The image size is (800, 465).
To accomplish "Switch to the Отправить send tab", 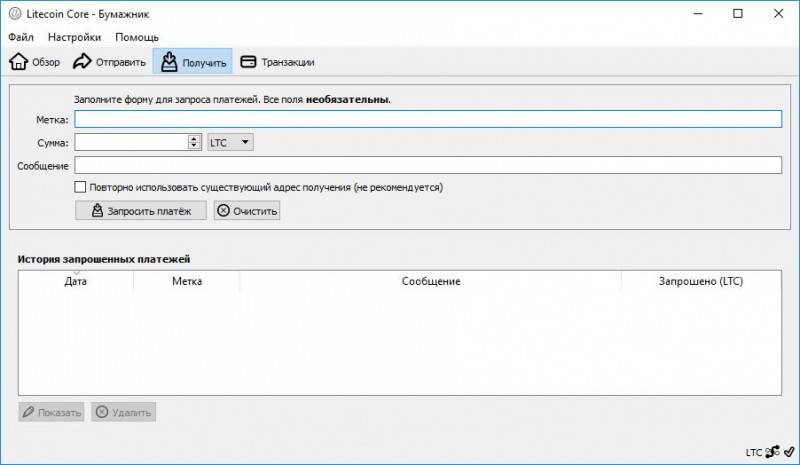I will point(109,62).
